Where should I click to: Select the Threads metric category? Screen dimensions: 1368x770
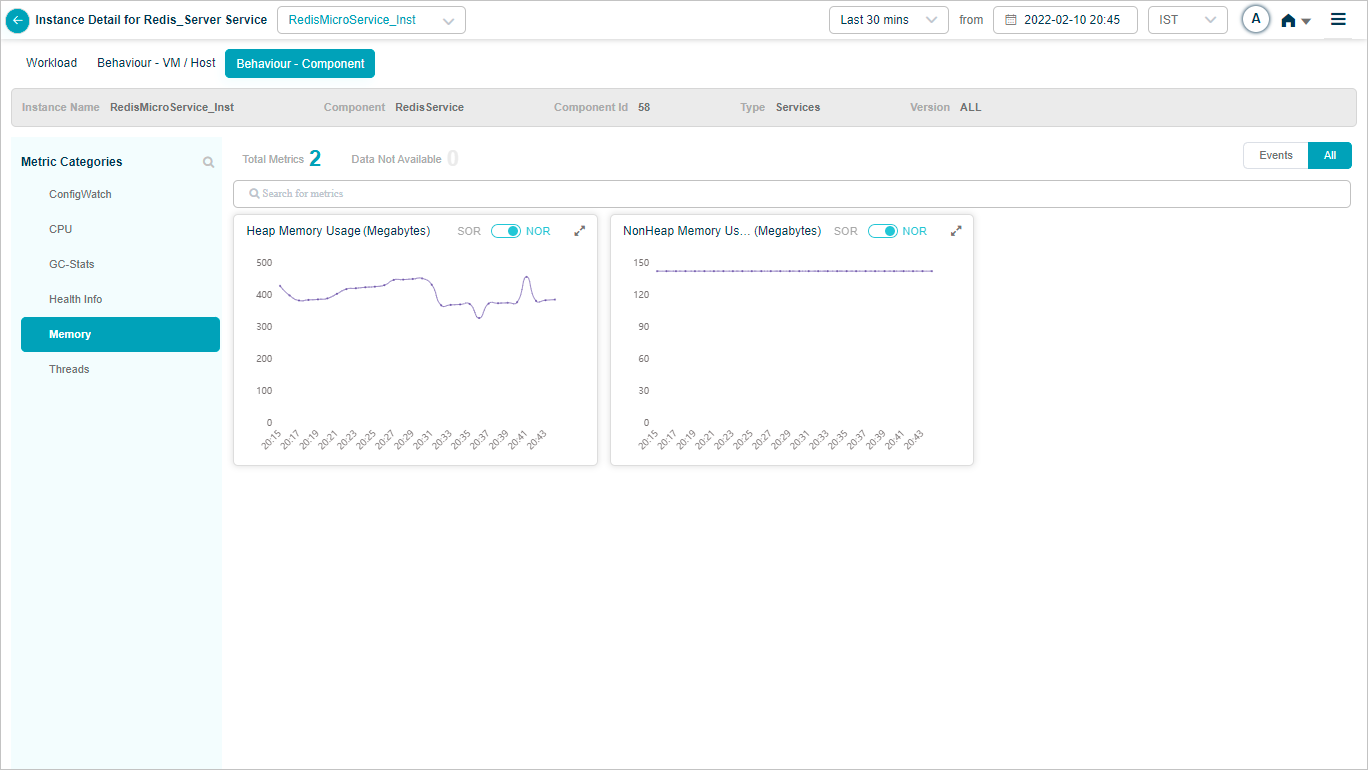[x=69, y=369]
